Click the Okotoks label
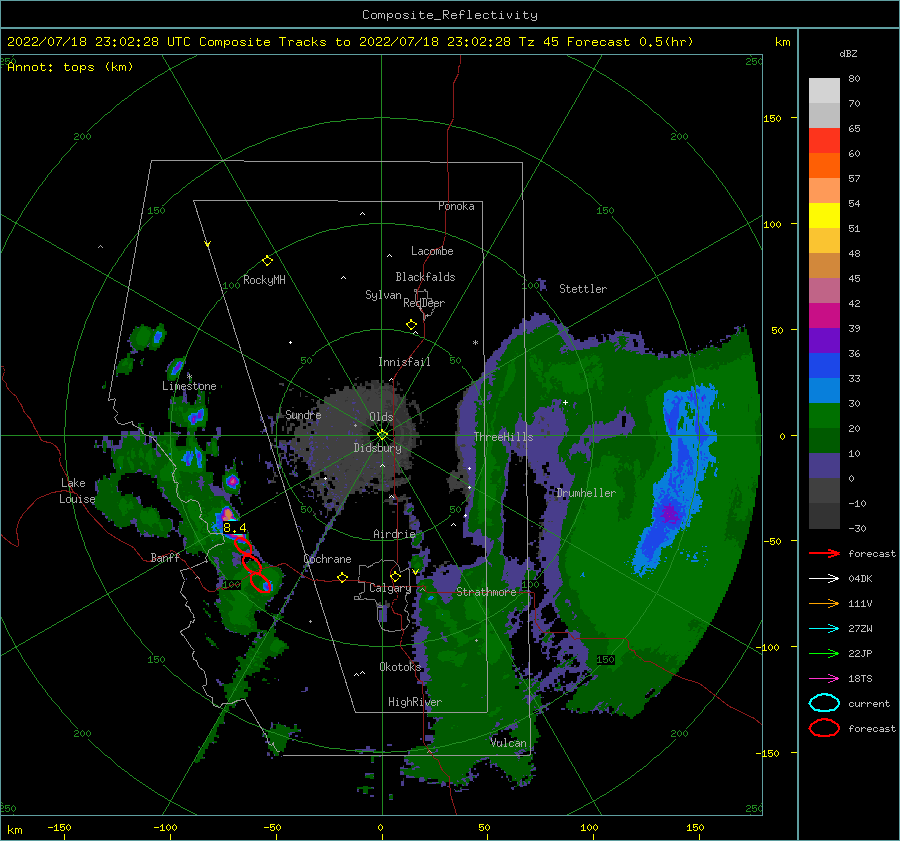Image resolution: width=900 pixels, height=841 pixels. 400,666
